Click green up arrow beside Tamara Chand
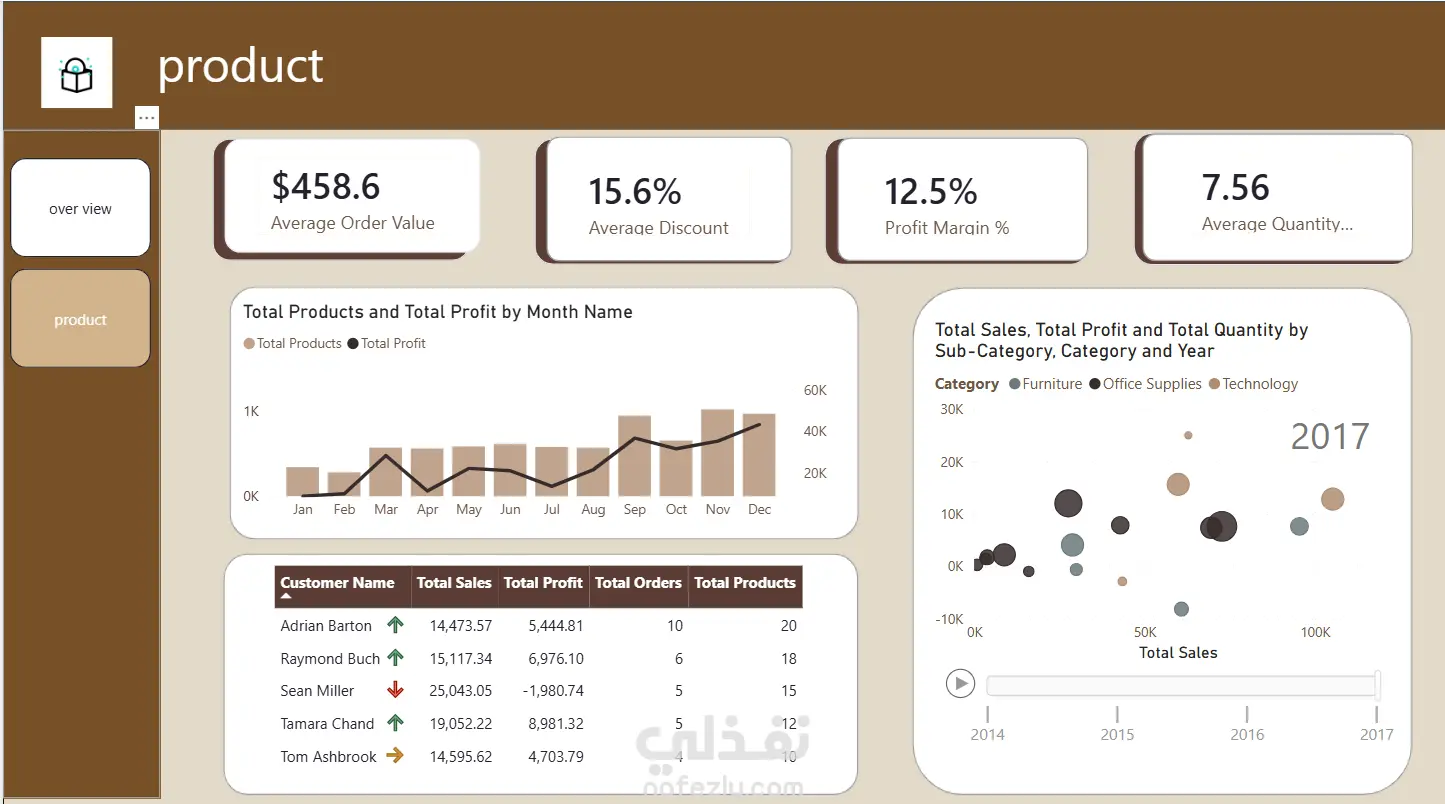1445x804 pixels. (395, 723)
